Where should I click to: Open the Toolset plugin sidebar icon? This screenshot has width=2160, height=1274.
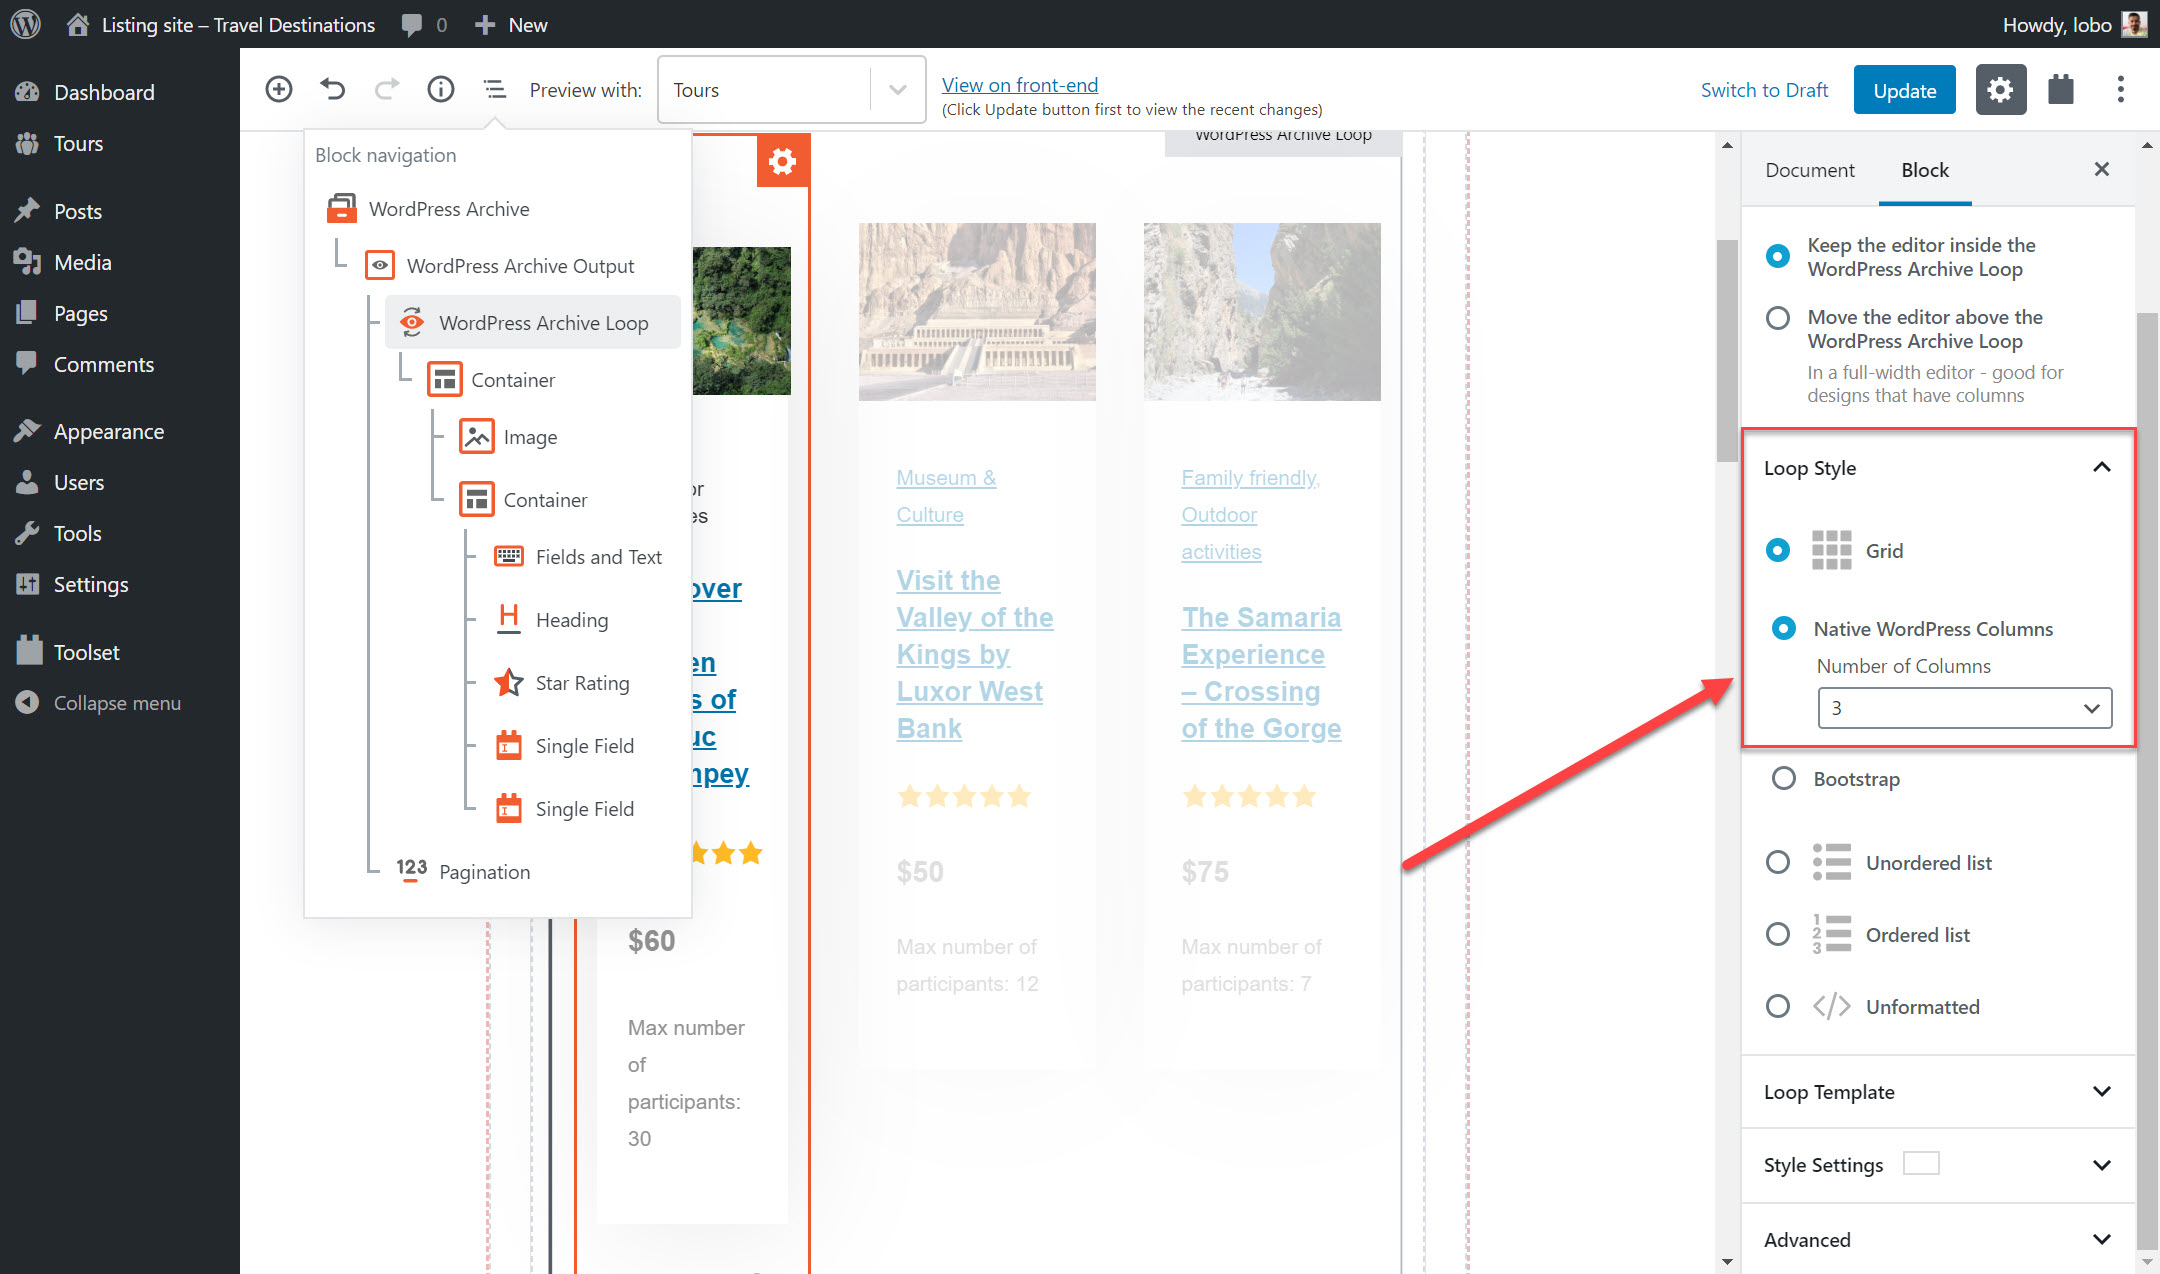(x=2061, y=89)
